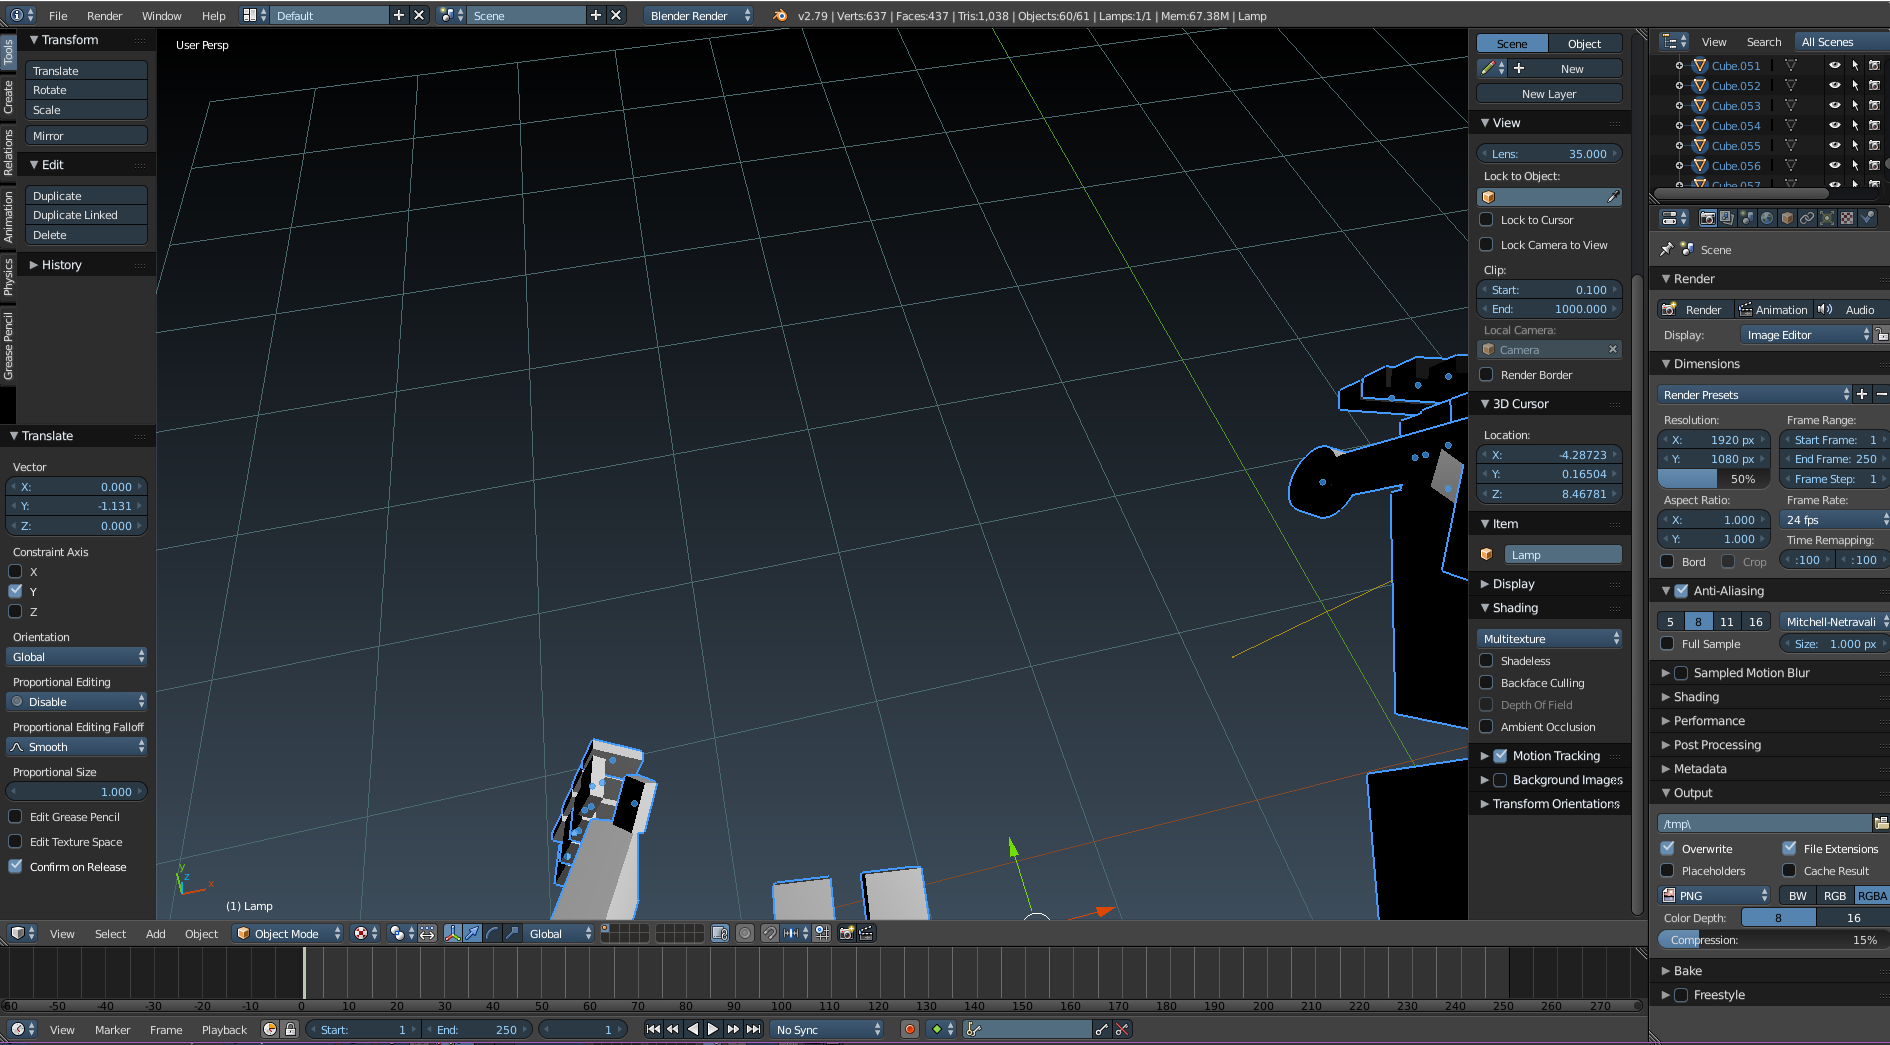
Task: Toggle the Y constraint axis checkbox
Action: coord(15,591)
